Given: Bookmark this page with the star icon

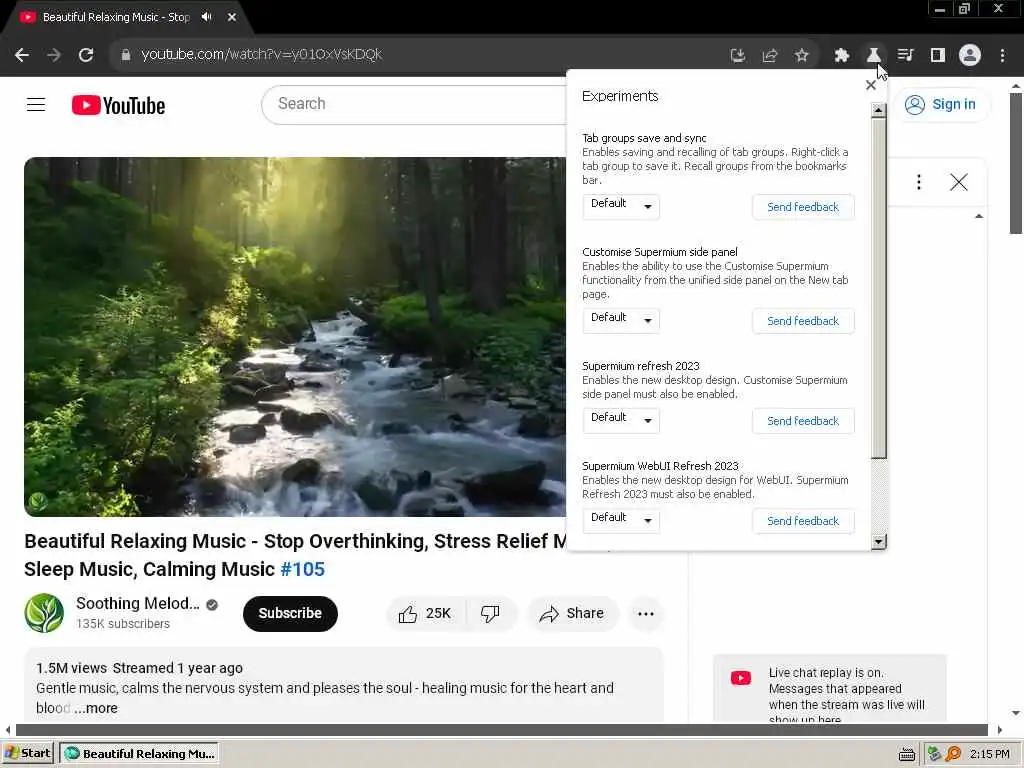Looking at the screenshot, I should pyautogui.click(x=801, y=56).
